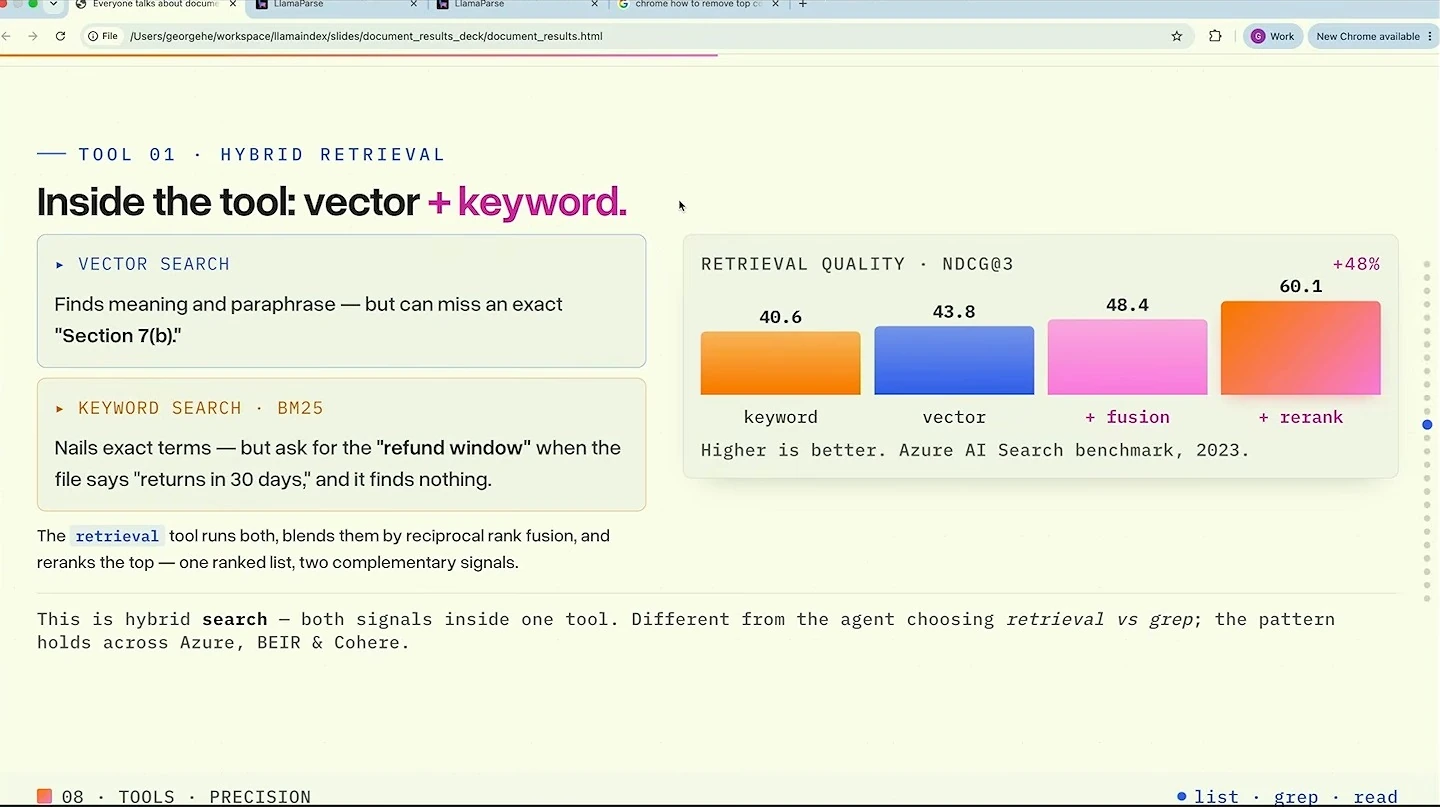
Task: Click the '60.1' value above the rerank bar
Action: 1300,287
